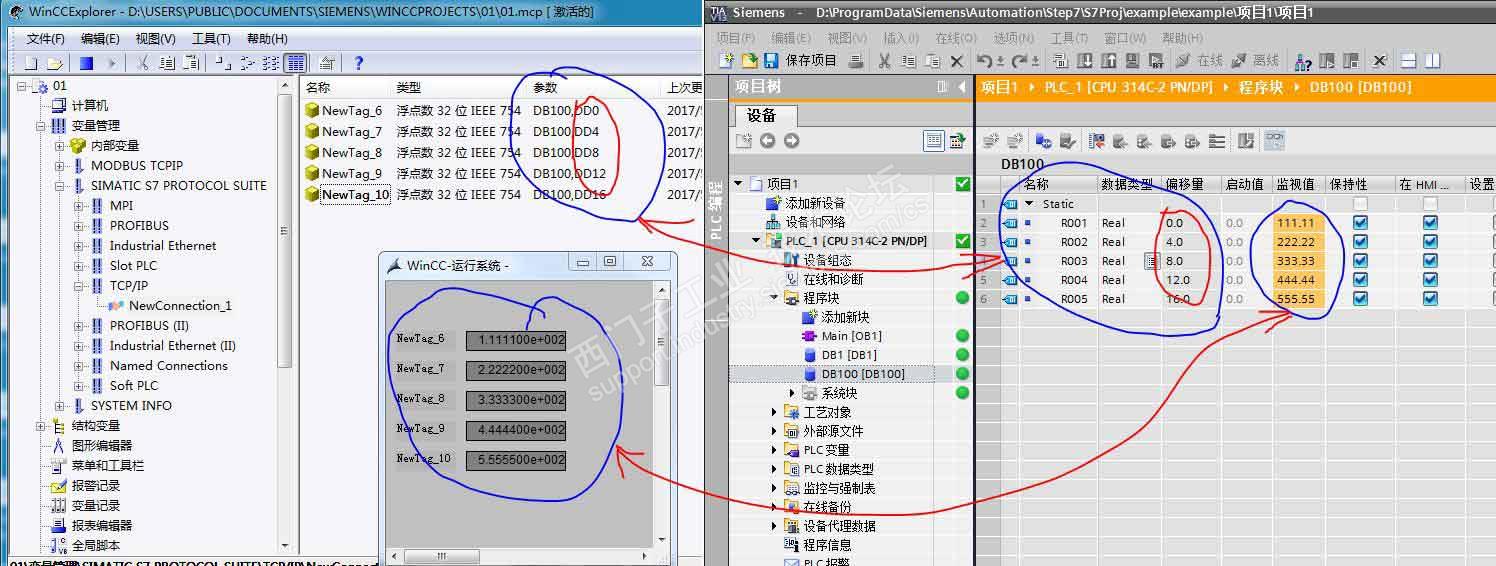Open 工具(T) menu in WinCCExplorer
The width and height of the screenshot is (1496, 566).
[x=211, y=38]
